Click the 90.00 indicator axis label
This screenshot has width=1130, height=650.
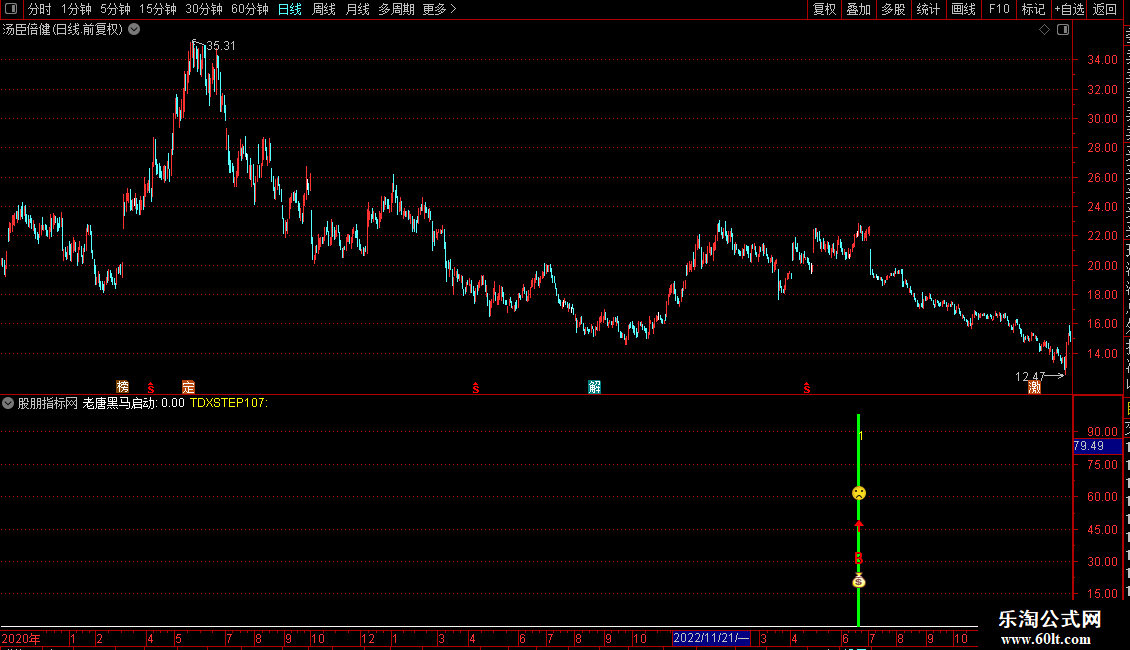[x=1103, y=432]
